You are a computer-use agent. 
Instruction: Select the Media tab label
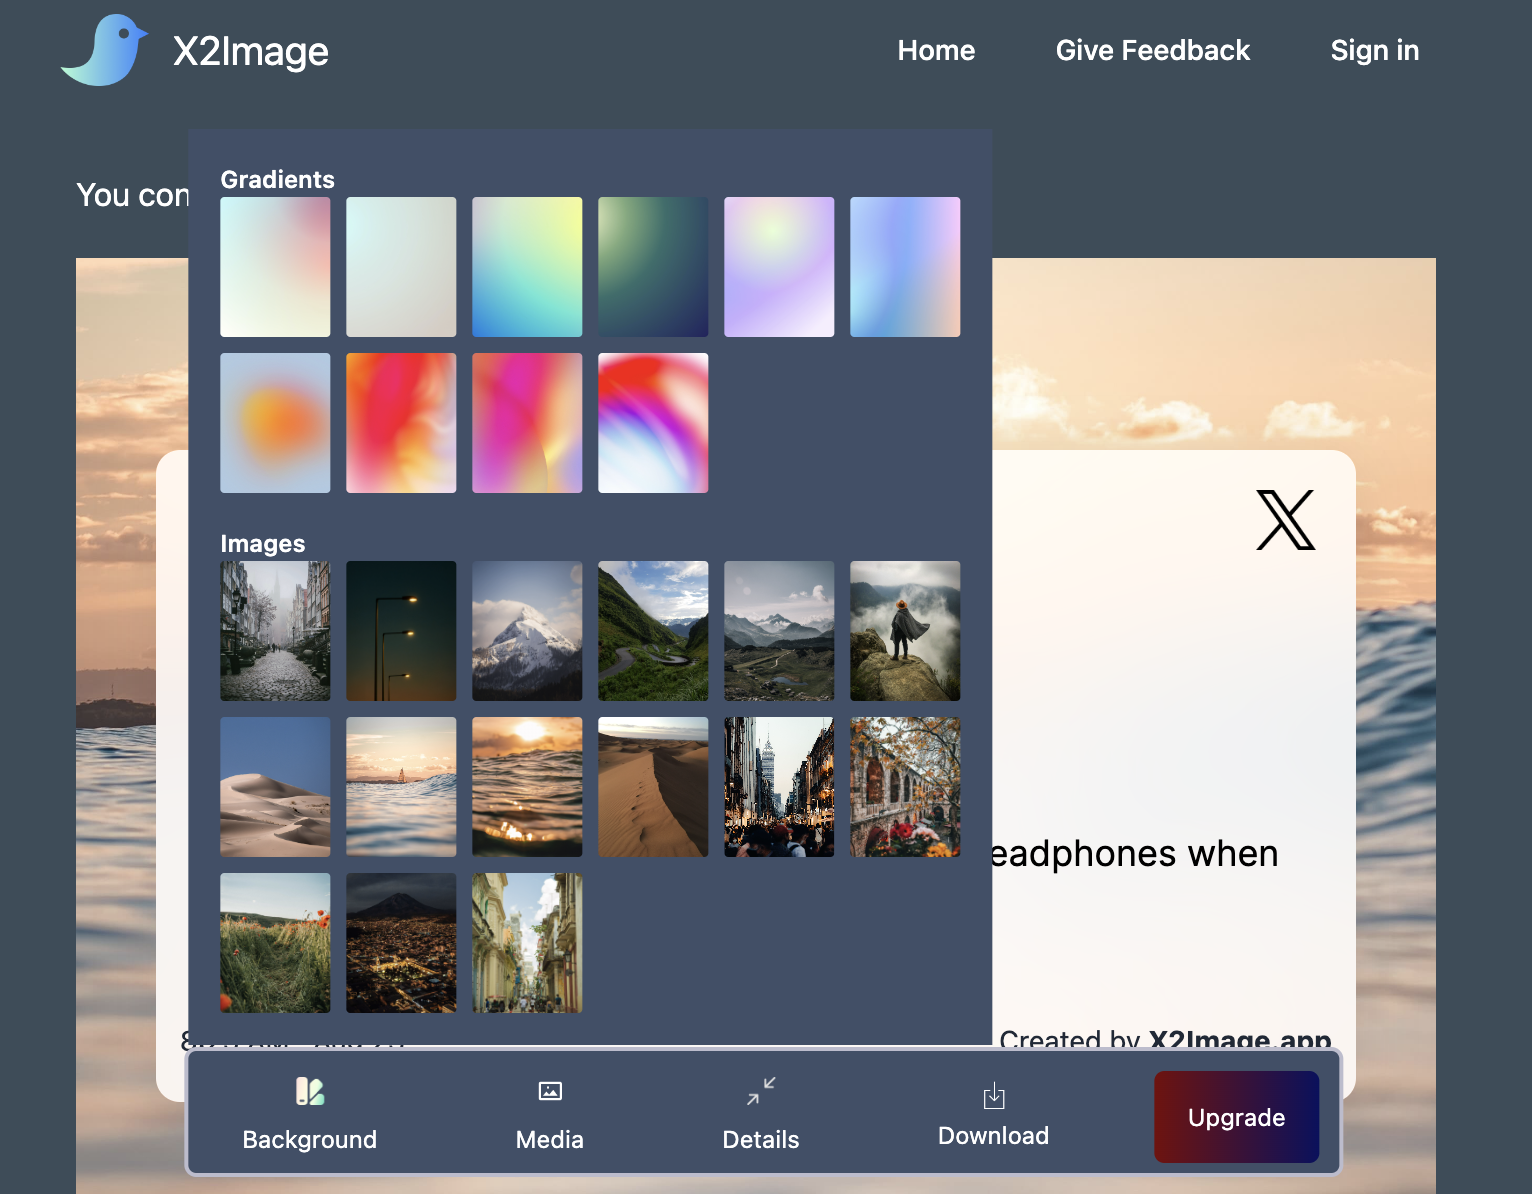click(x=550, y=1140)
